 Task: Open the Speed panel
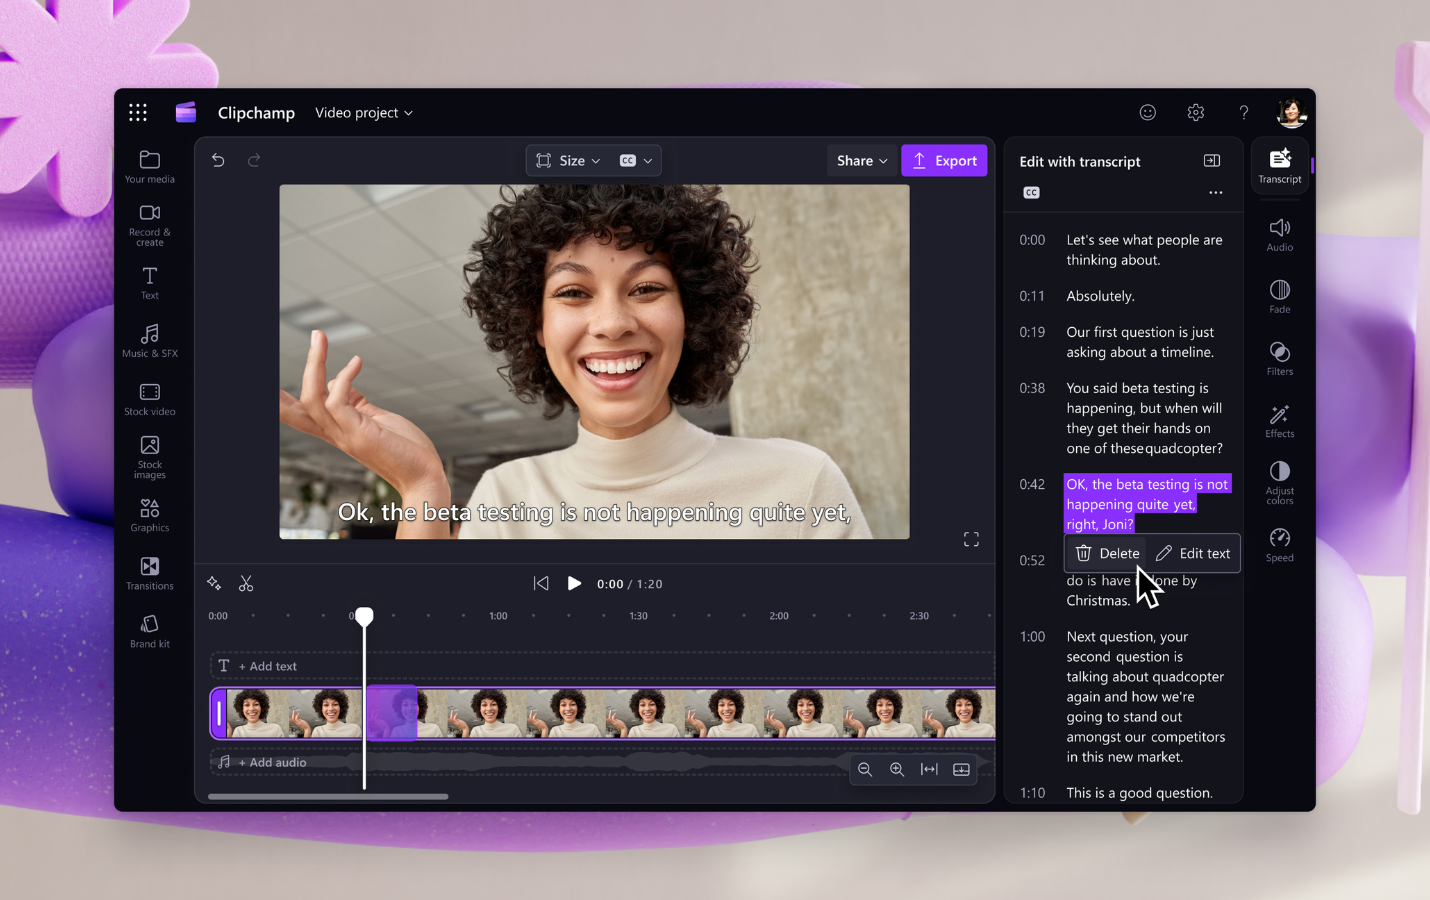click(x=1280, y=545)
